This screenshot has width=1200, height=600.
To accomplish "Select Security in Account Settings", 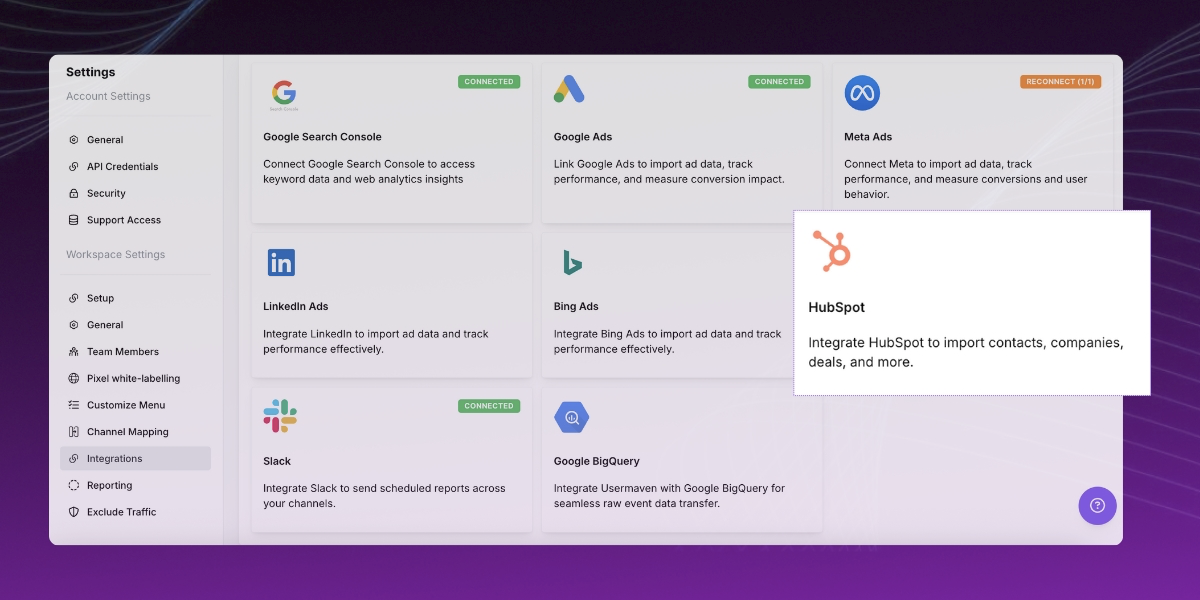I will point(106,194).
